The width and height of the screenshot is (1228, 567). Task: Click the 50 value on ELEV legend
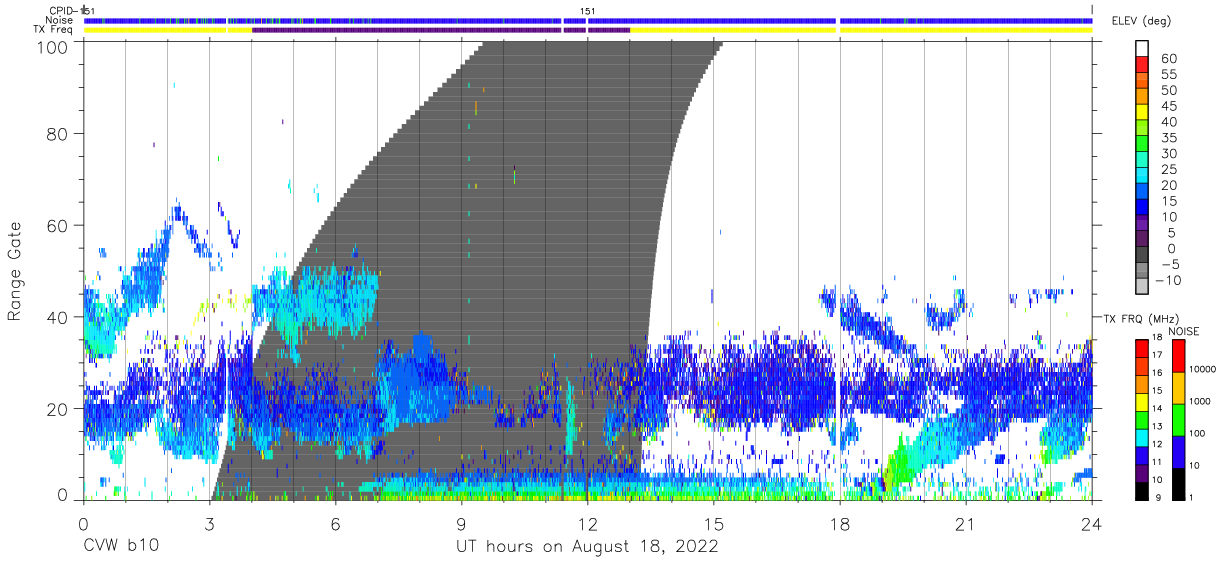pos(1168,90)
